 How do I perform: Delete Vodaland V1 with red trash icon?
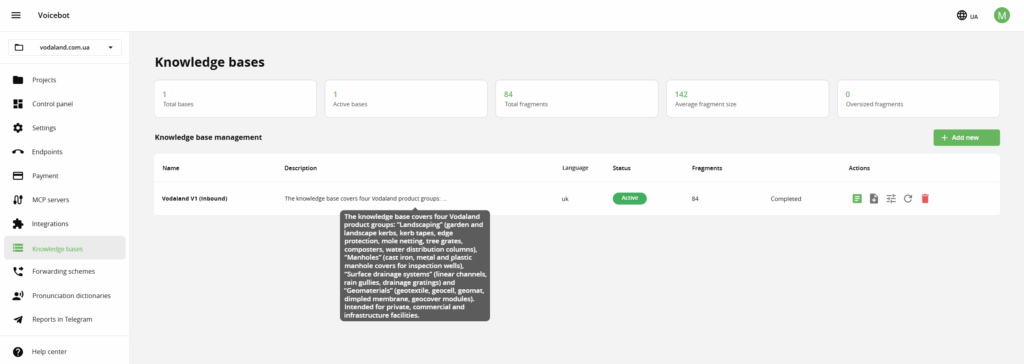point(925,199)
